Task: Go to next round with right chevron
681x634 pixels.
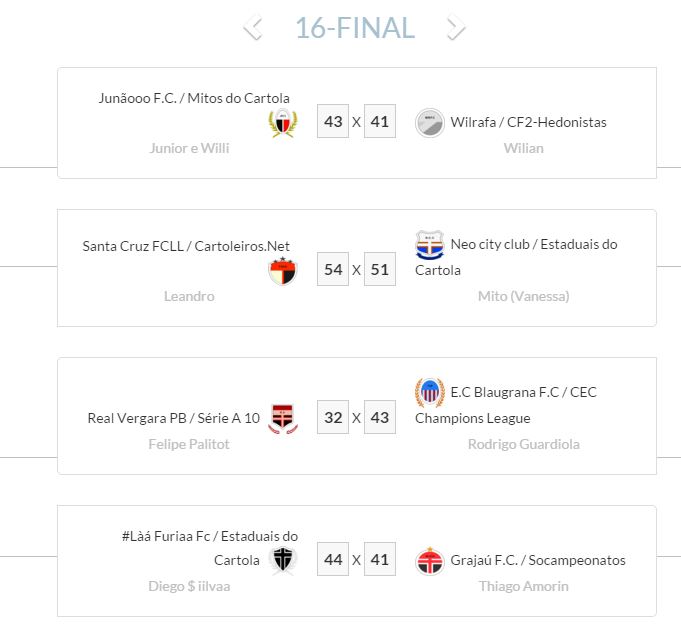Action: (456, 28)
